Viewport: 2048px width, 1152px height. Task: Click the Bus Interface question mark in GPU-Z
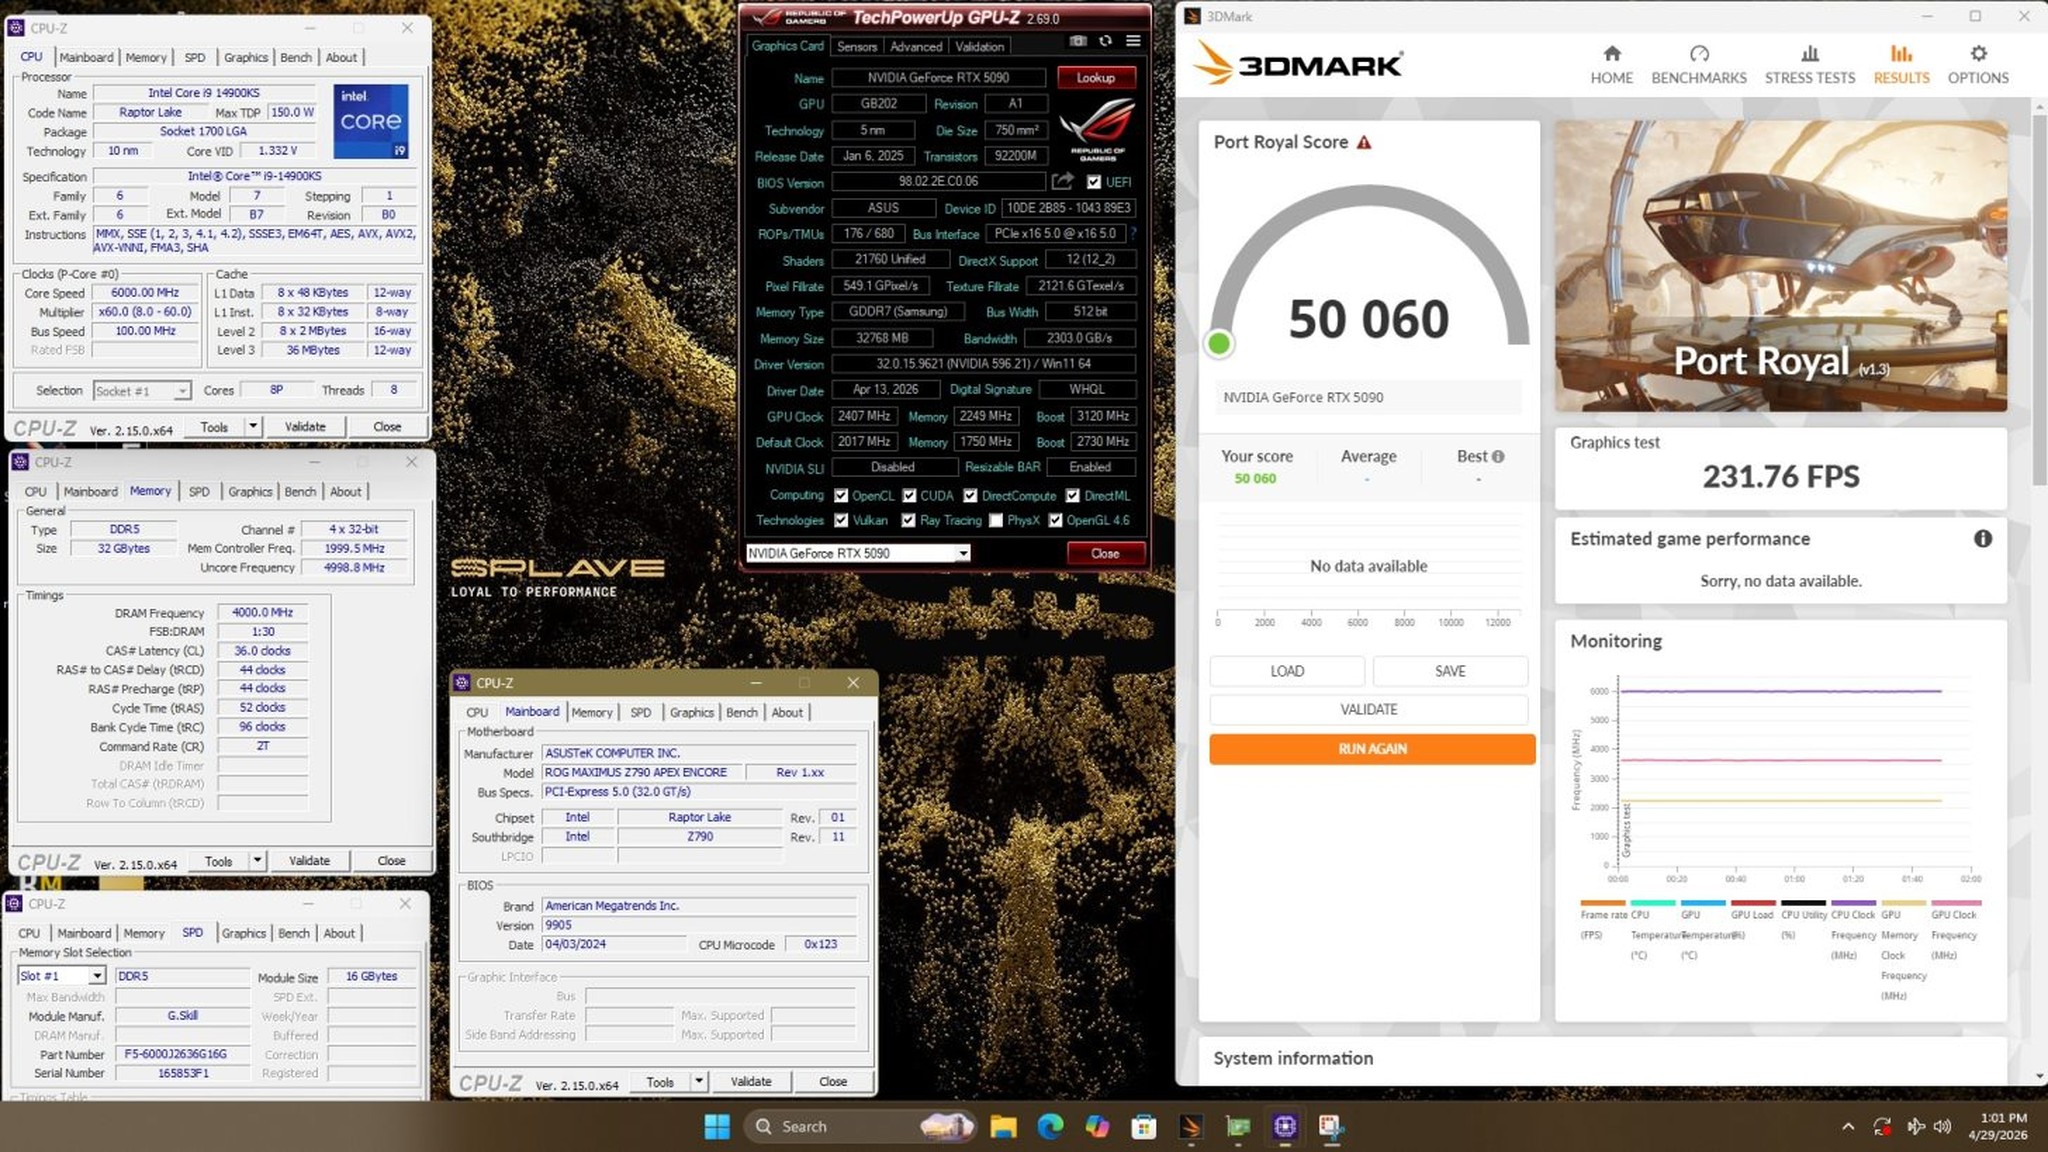tap(1133, 233)
